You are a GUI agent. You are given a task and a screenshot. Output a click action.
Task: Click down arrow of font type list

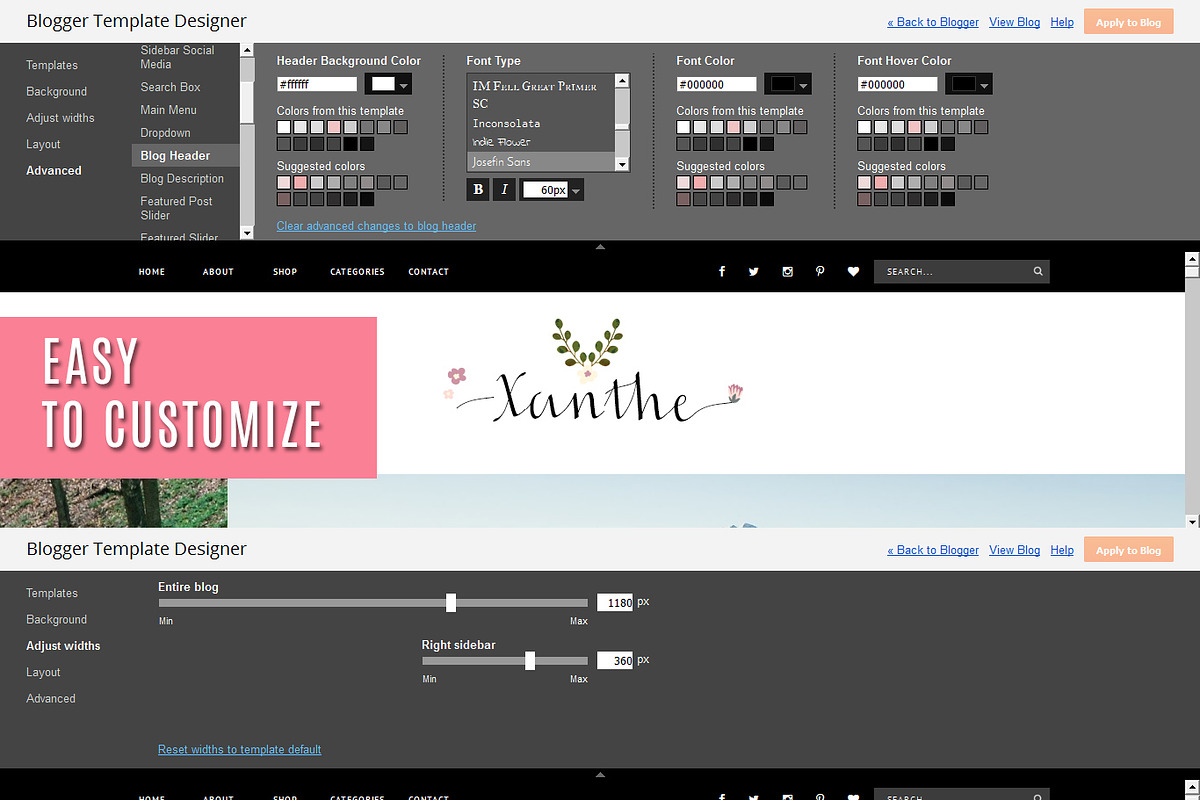coord(622,164)
